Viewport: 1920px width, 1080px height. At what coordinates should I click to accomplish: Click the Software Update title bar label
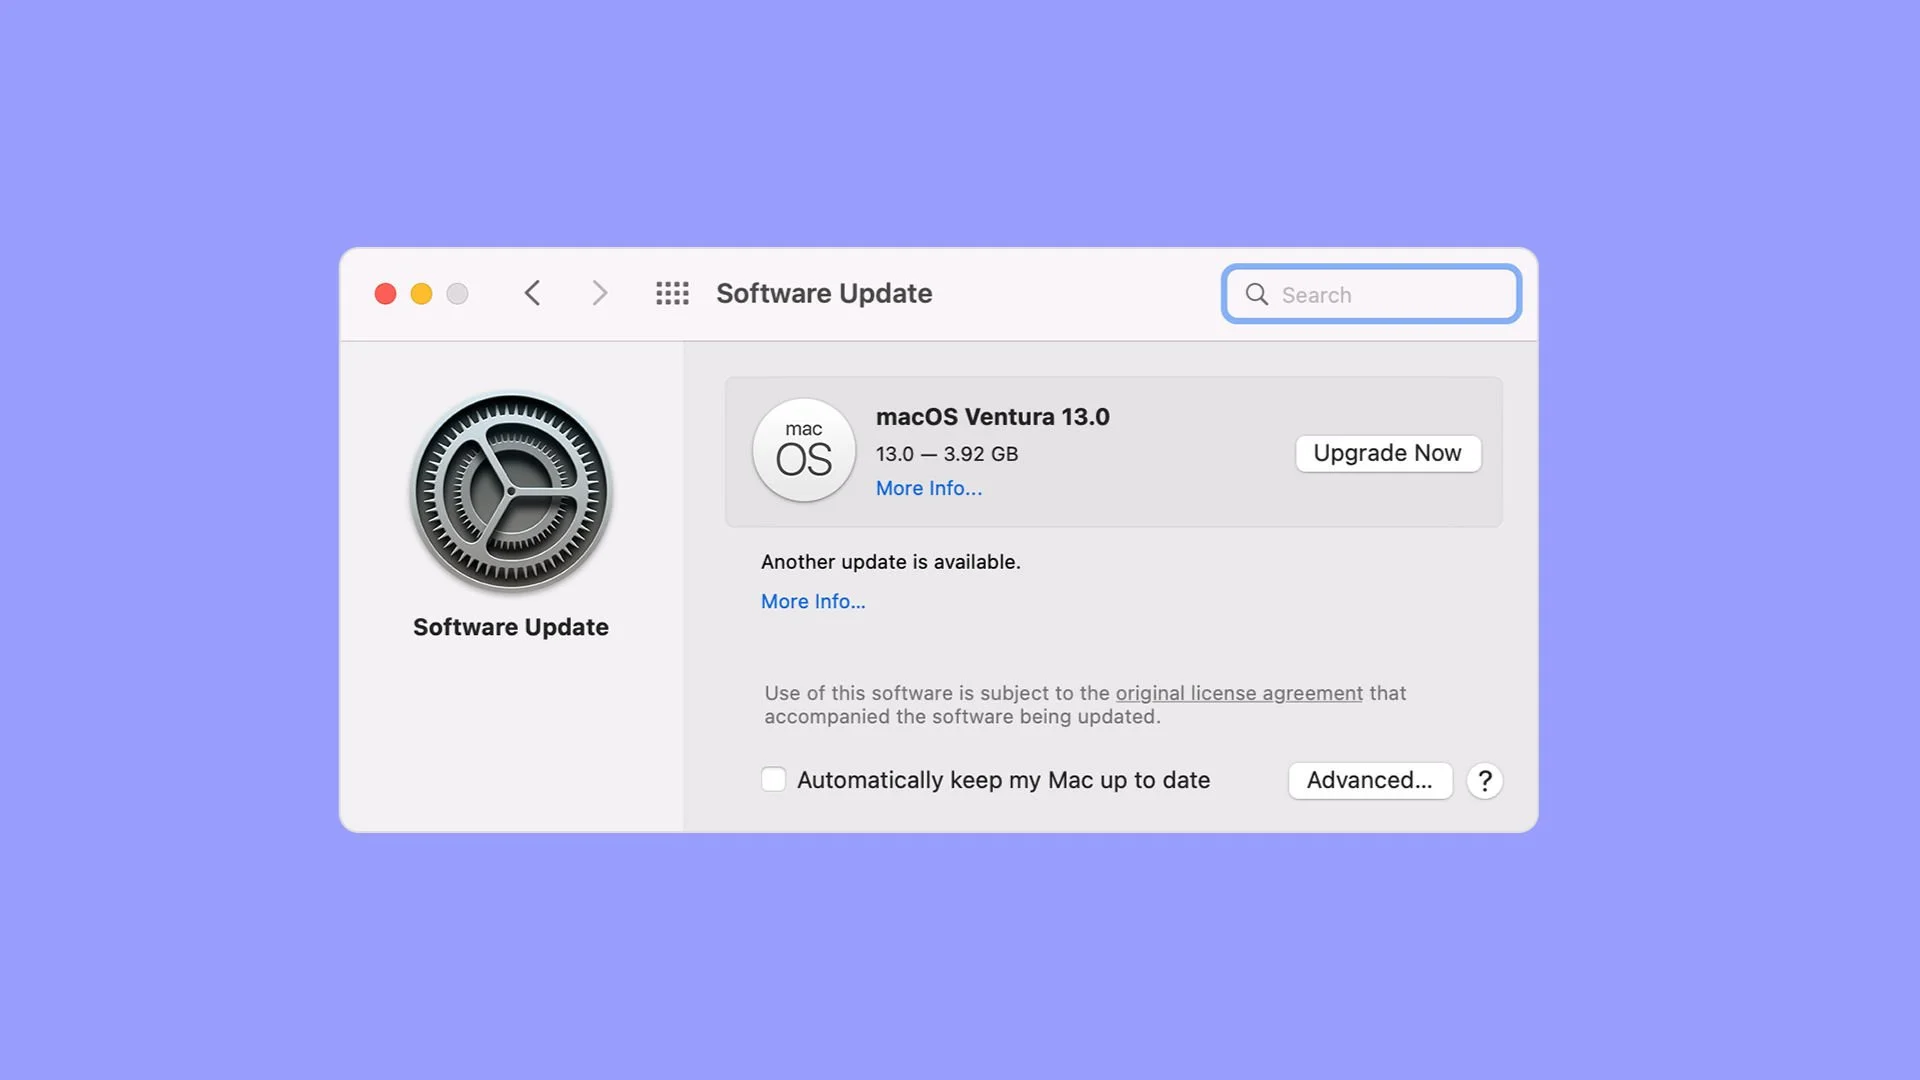coord(824,293)
